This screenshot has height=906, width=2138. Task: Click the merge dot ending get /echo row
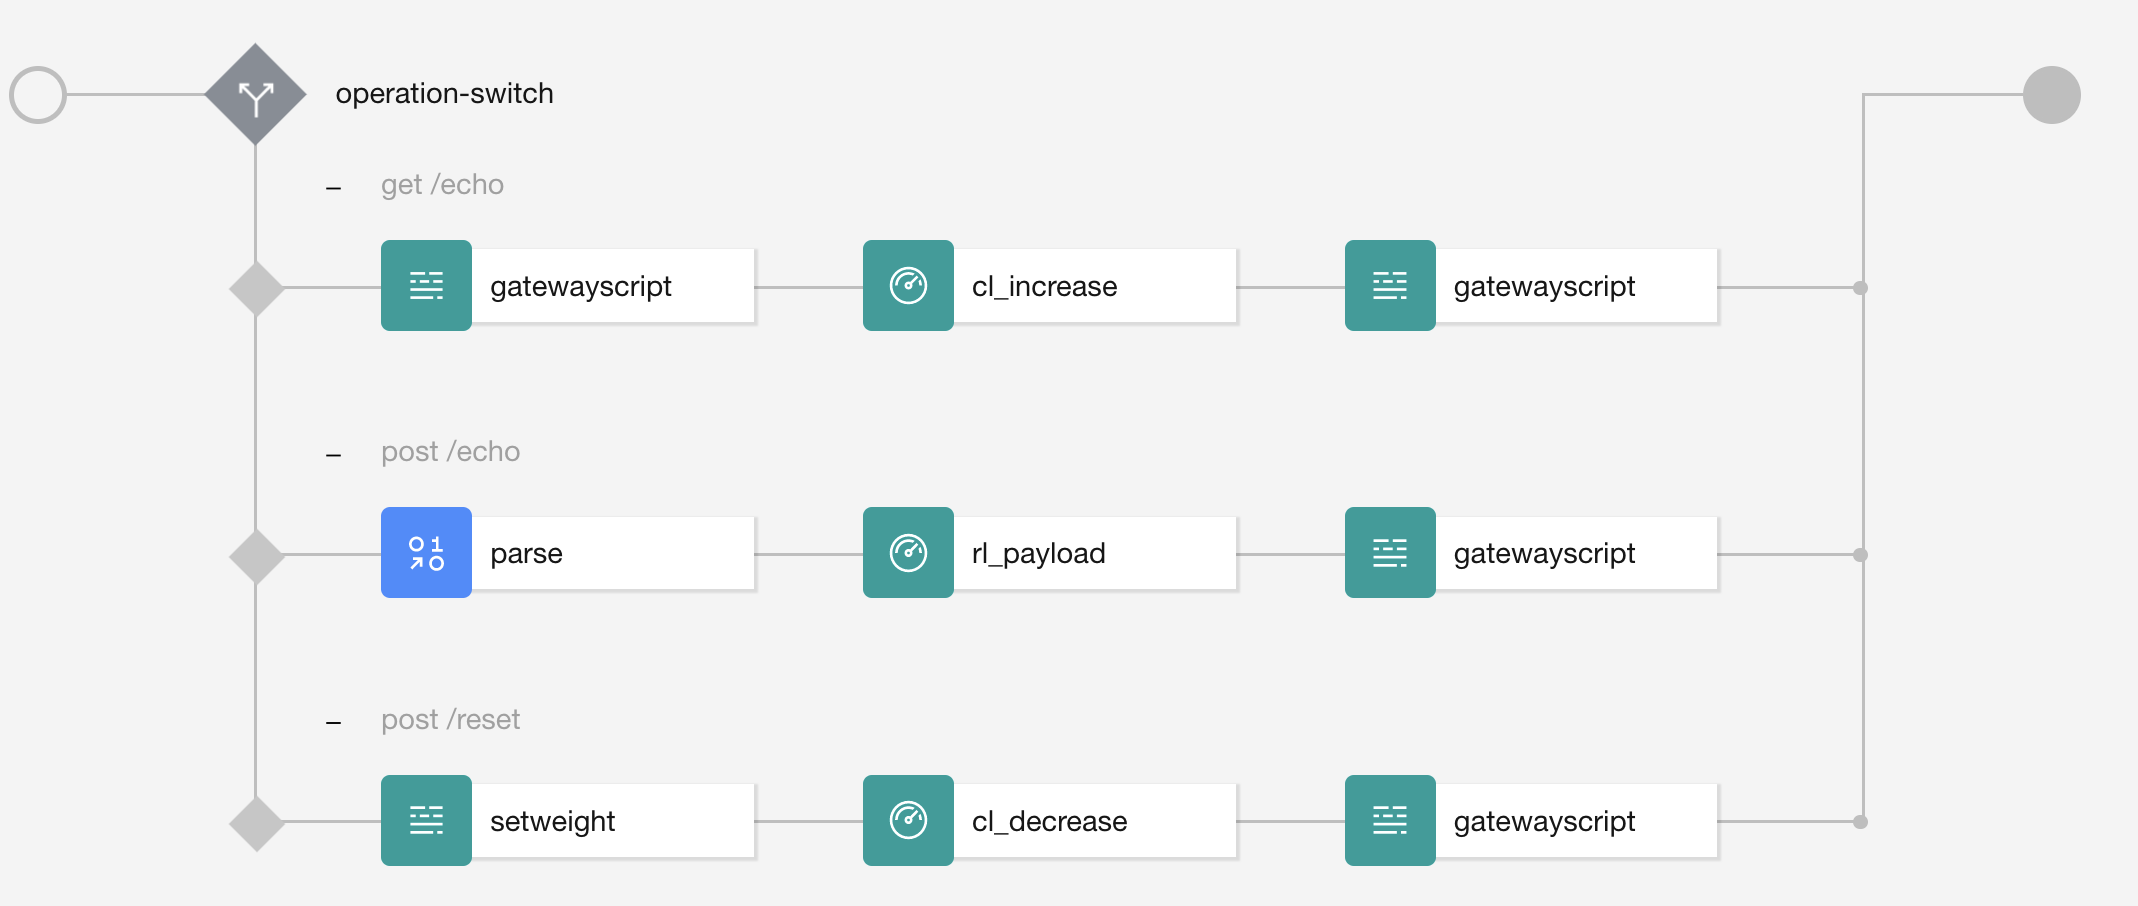click(x=1860, y=288)
